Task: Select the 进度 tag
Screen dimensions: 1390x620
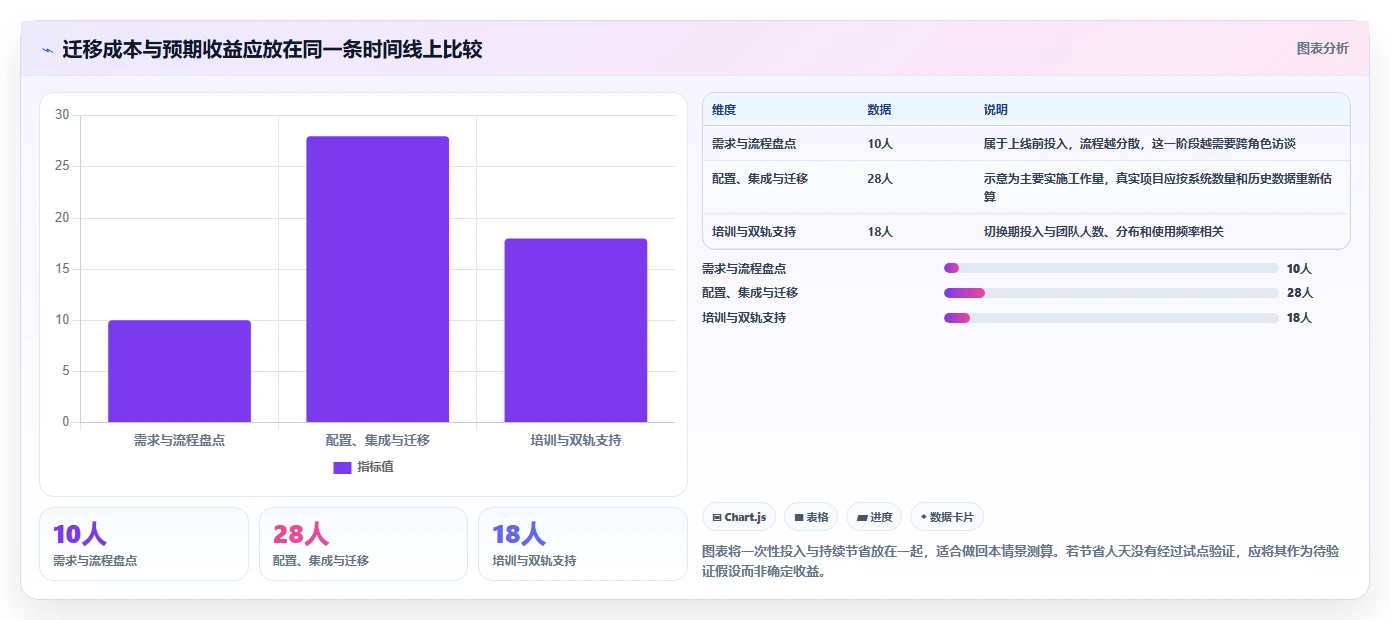Action: [x=874, y=517]
